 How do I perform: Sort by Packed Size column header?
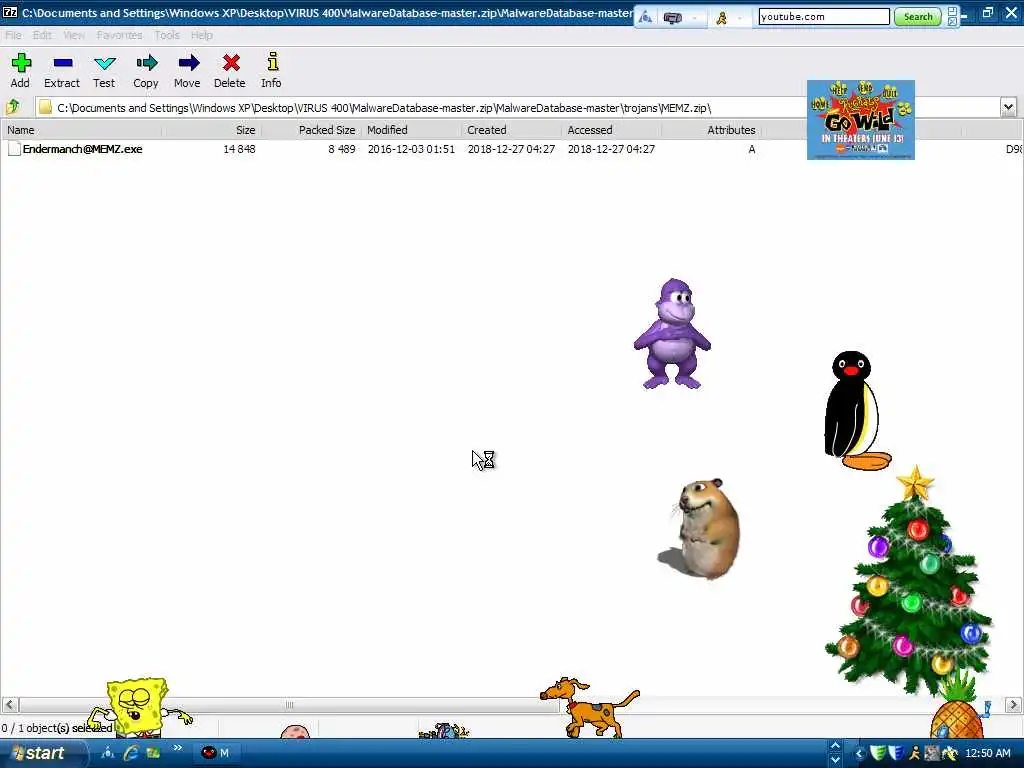312,130
